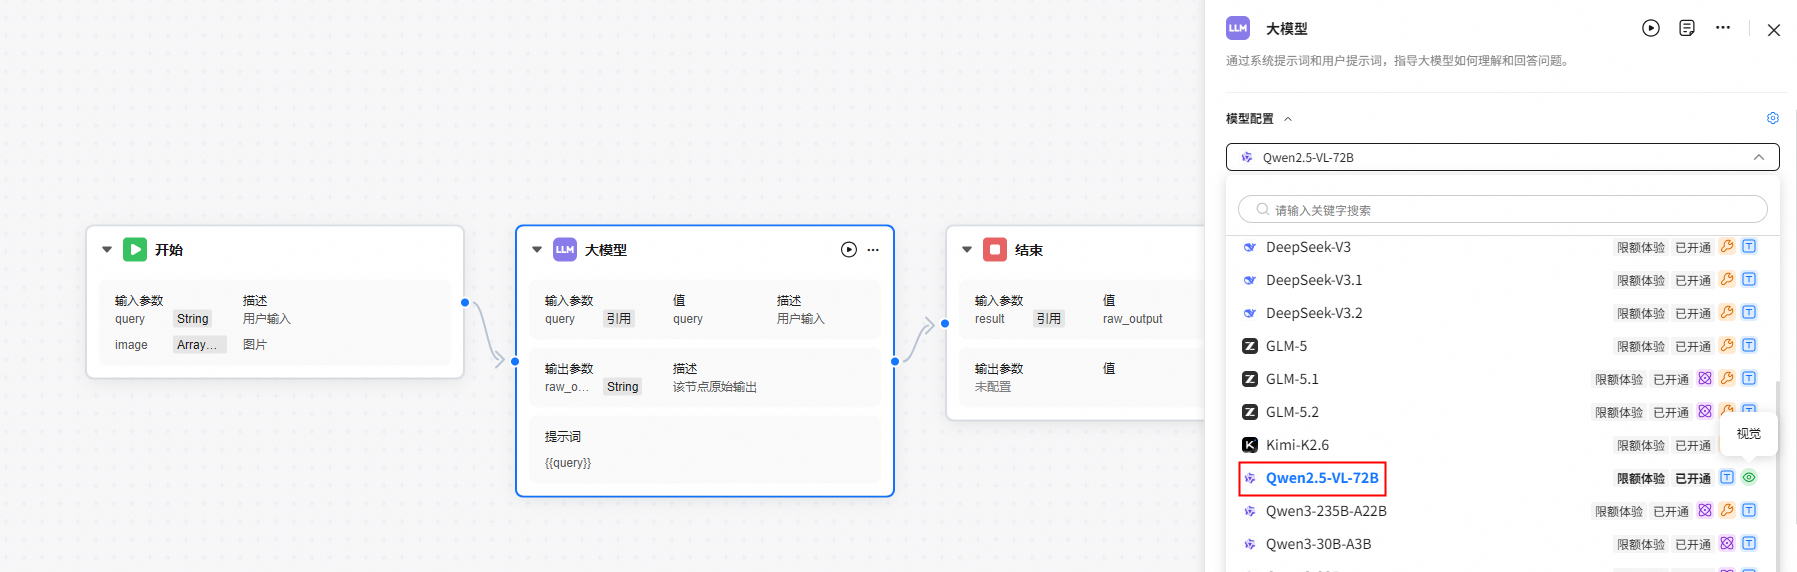Click the green vision eye icon on Qwen2.5-VL-72B
The image size is (1797, 572).
tap(1749, 477)
